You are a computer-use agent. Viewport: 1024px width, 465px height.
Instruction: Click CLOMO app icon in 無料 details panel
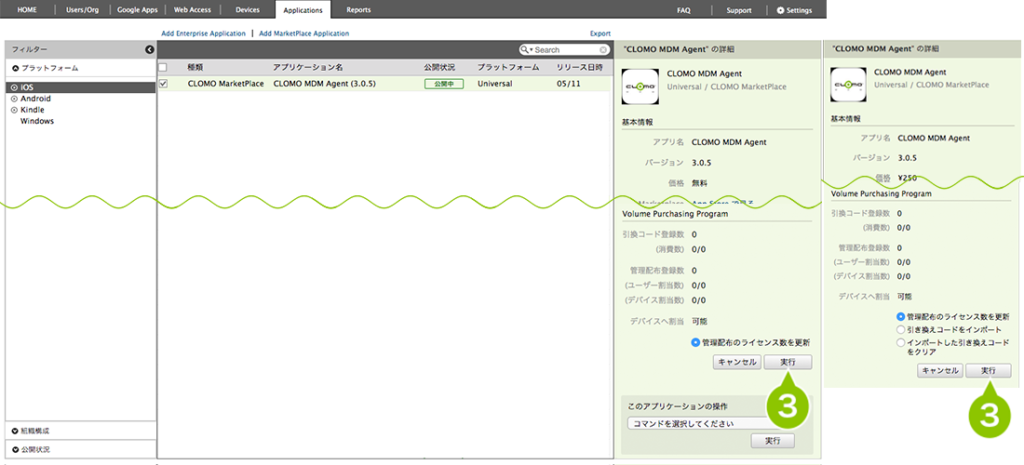coord(640,86)
